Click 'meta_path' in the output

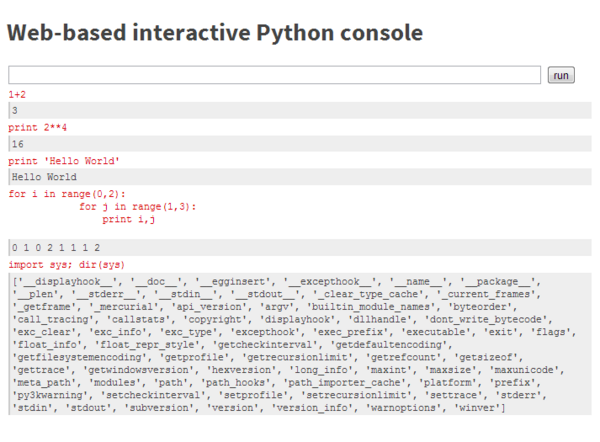click(x=44, y=383)
